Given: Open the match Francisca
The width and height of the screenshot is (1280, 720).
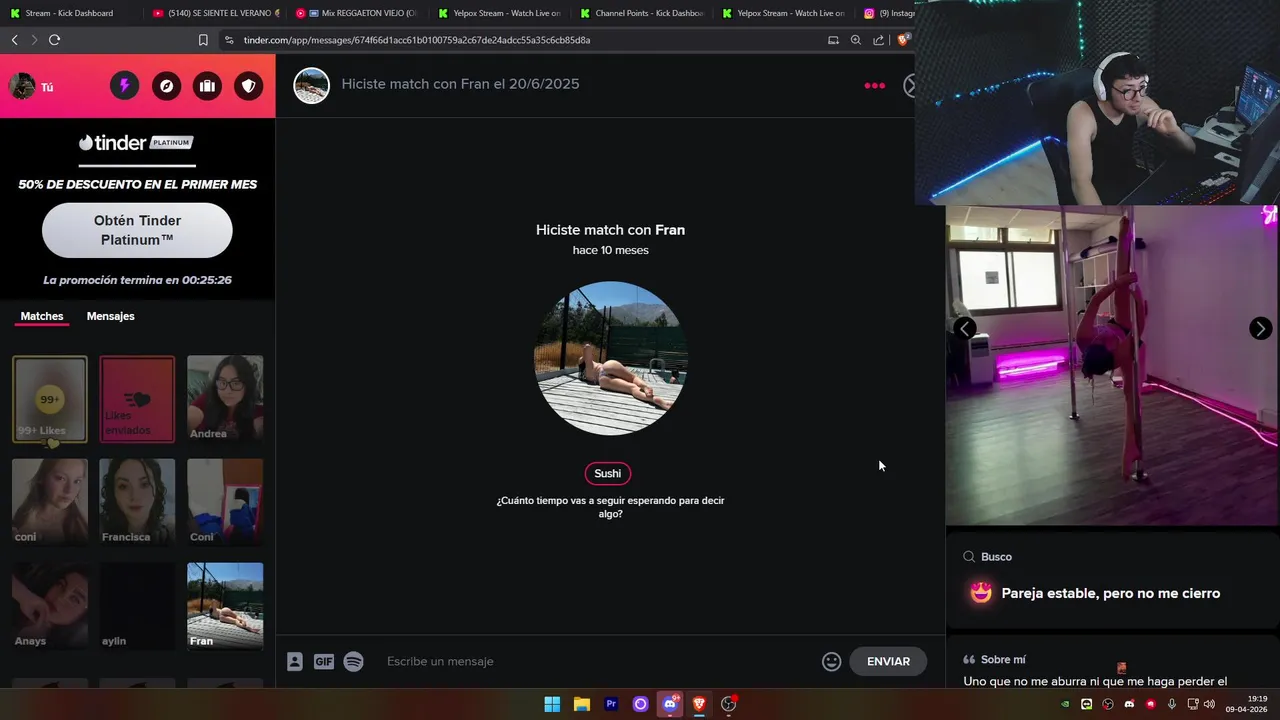Looking at the screenshot, I should pyautogui.click(x=137, y=502).
